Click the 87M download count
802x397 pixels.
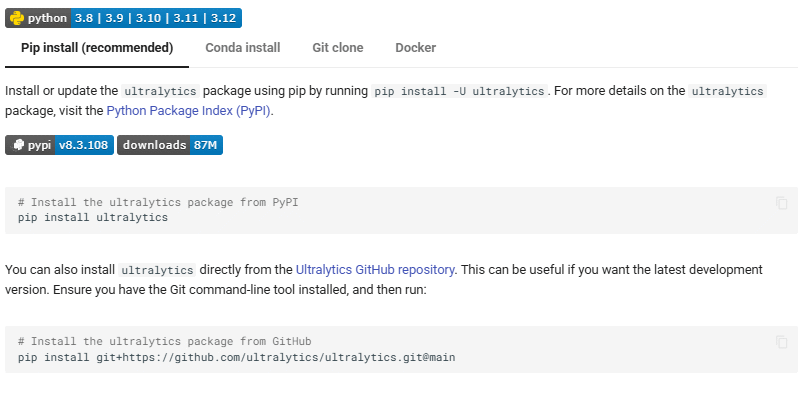206,145
